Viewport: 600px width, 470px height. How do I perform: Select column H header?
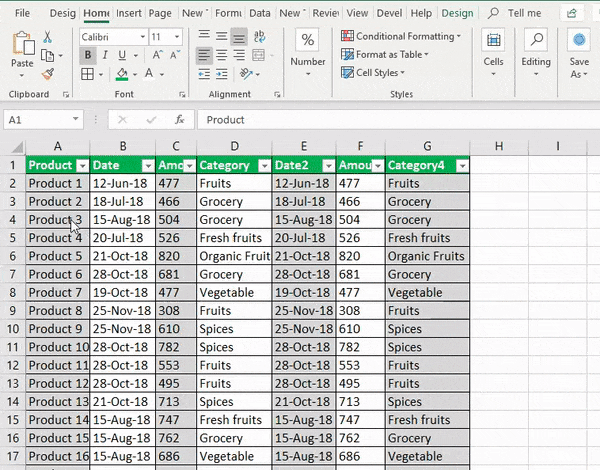(499, 146)
